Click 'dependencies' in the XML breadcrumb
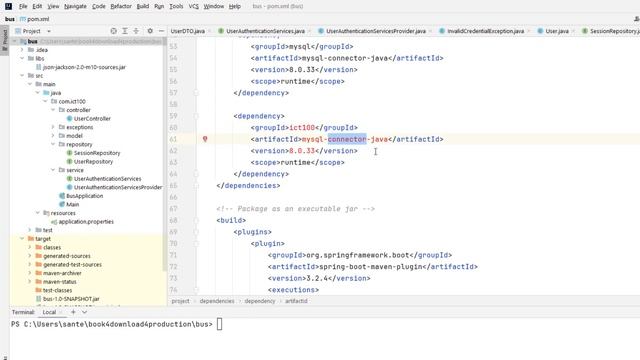Image resolution: width=640 pixels, height=360 pixels. coord(217,301)
